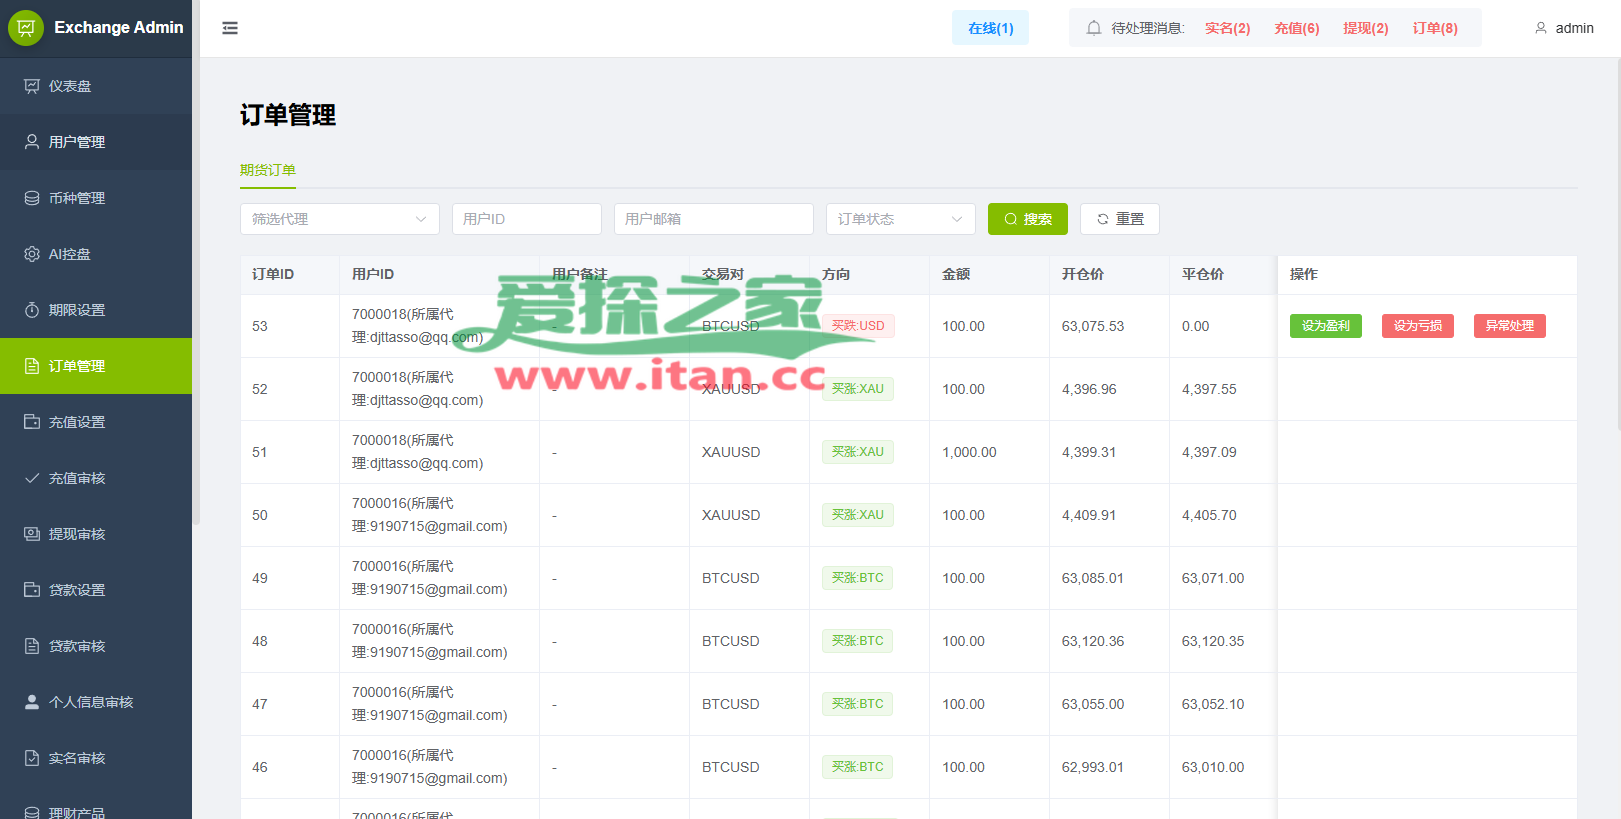
Task: Click 设为亏损 for order 53
Action: click(x=1418, y=326)
